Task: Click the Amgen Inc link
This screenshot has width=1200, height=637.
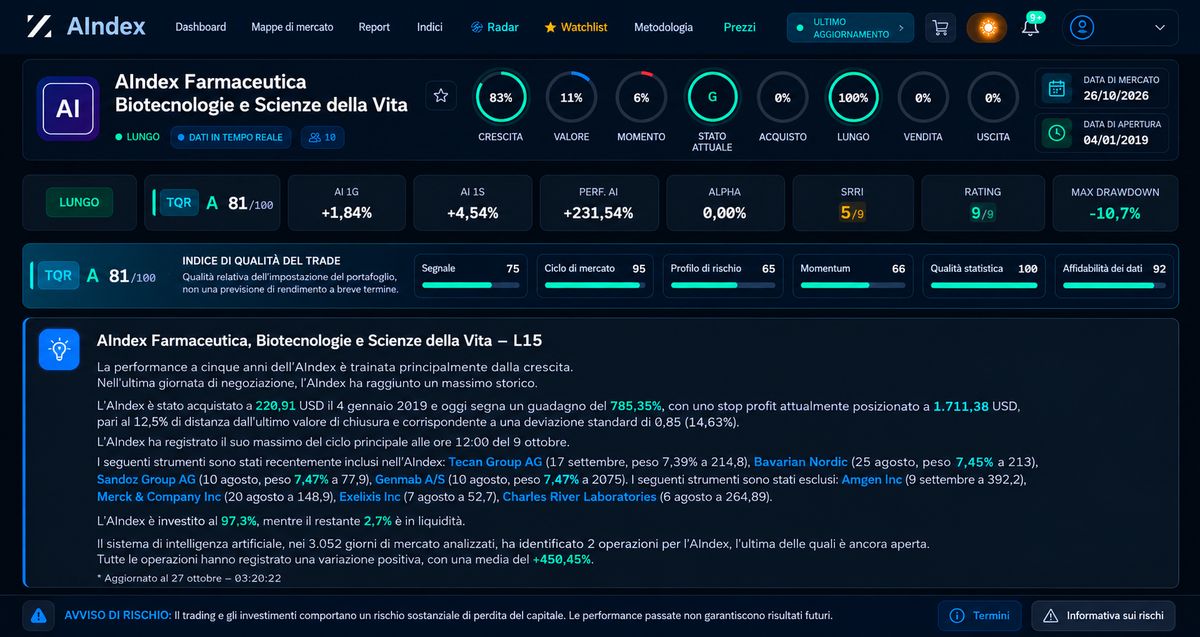Action: pos(872,480)
